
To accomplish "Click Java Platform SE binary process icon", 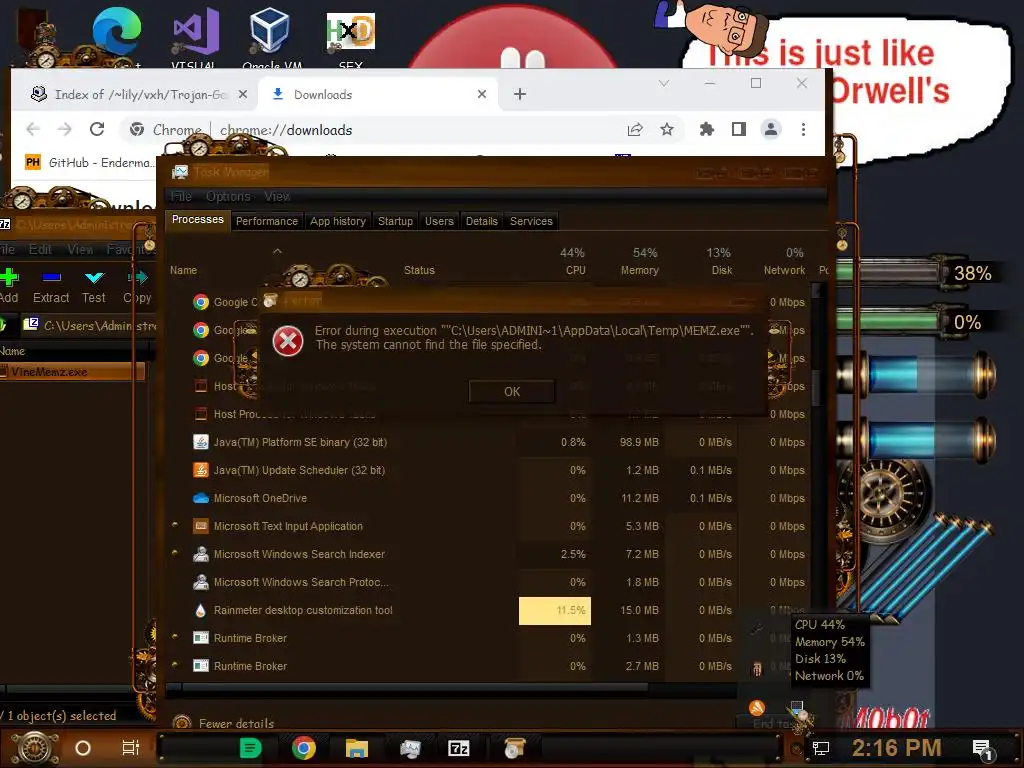I will (x=200, y=442).
